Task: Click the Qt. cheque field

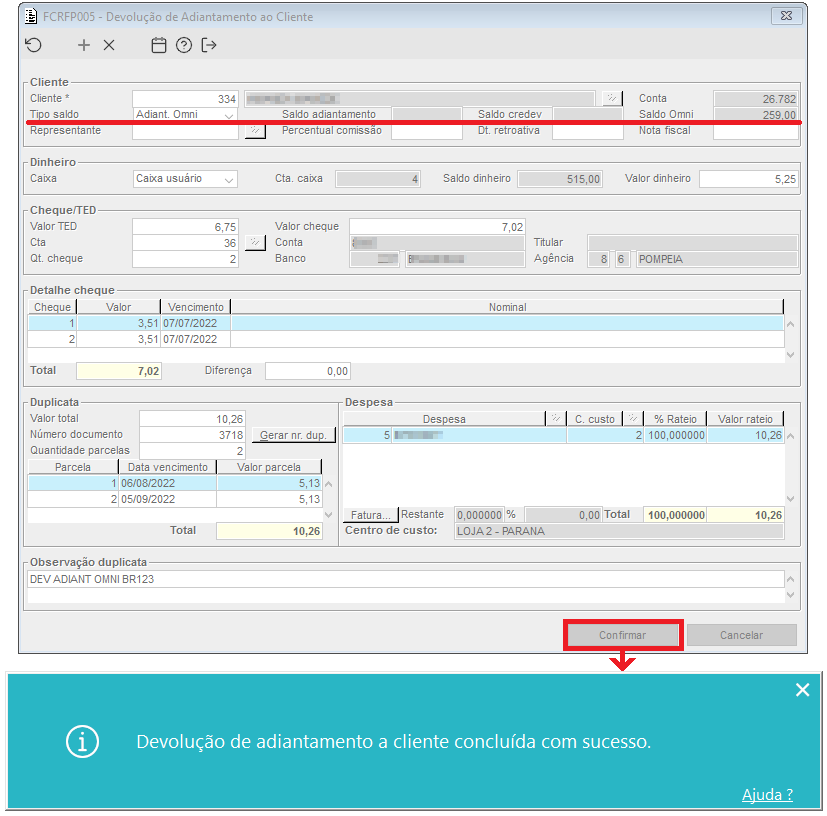Action: coord(185,259)
